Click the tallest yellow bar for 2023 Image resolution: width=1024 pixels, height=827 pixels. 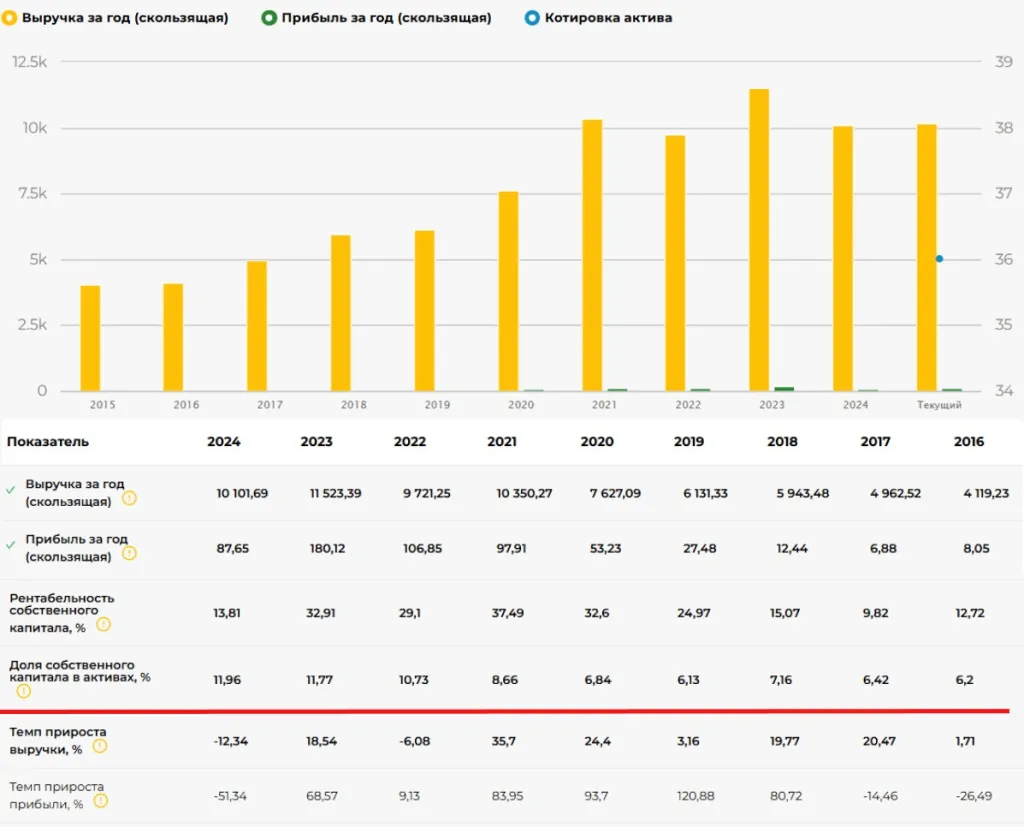[x=759, y=240]
